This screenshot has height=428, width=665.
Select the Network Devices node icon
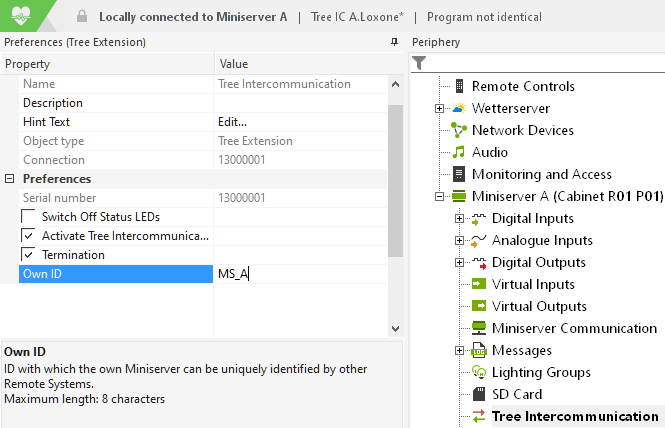(x=459, y=130)
